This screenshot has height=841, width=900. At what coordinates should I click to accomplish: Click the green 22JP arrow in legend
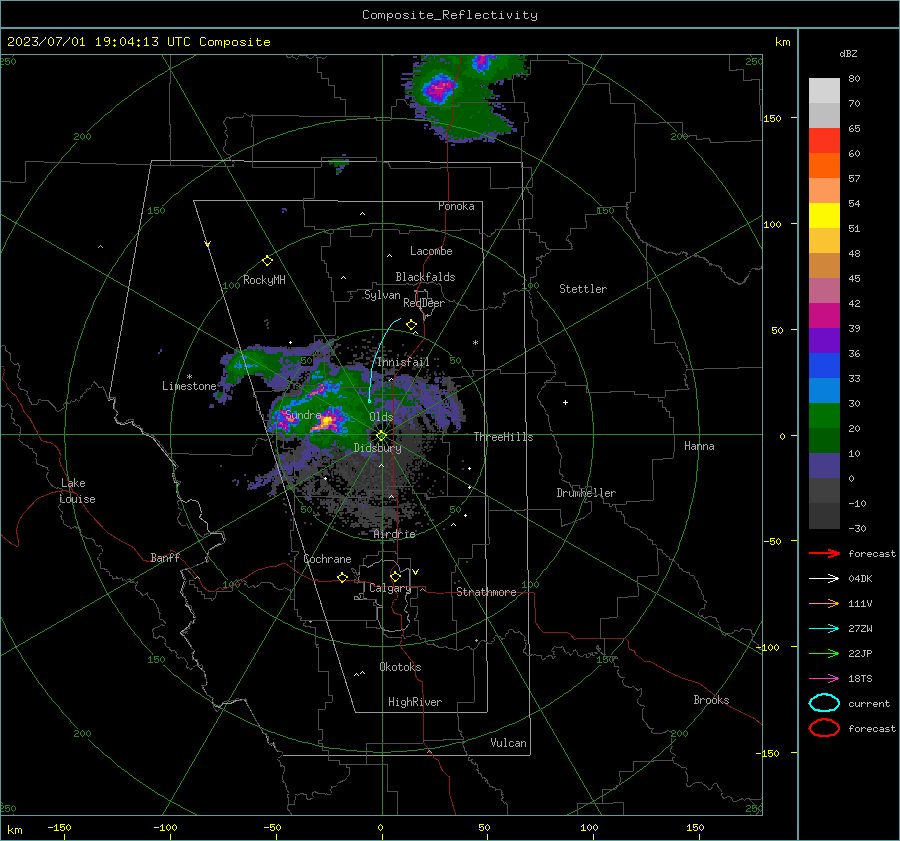(824, 653)
